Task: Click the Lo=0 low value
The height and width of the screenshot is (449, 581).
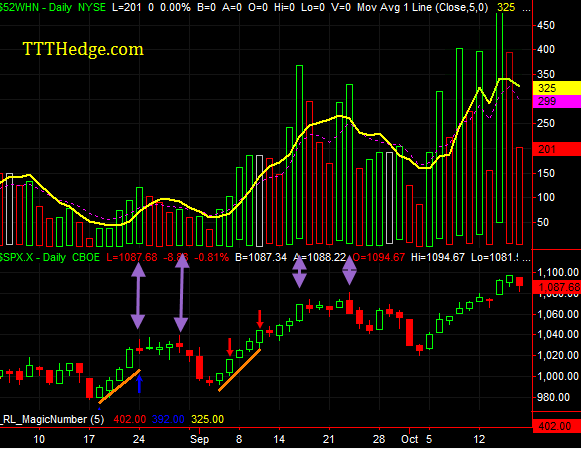Action: pos(313,7)
